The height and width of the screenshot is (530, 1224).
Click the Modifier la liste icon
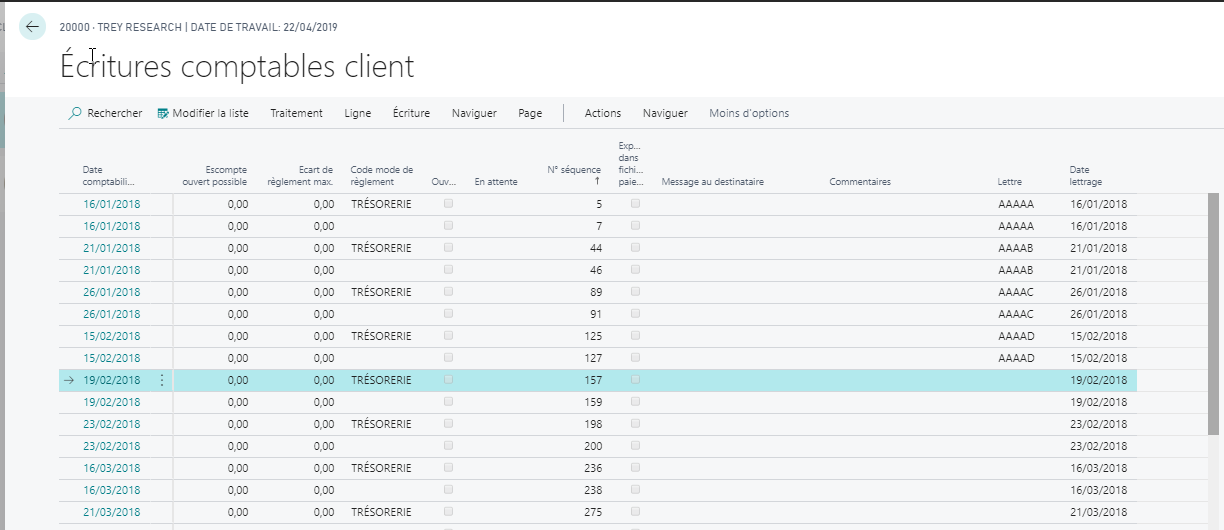pos(163,113)
